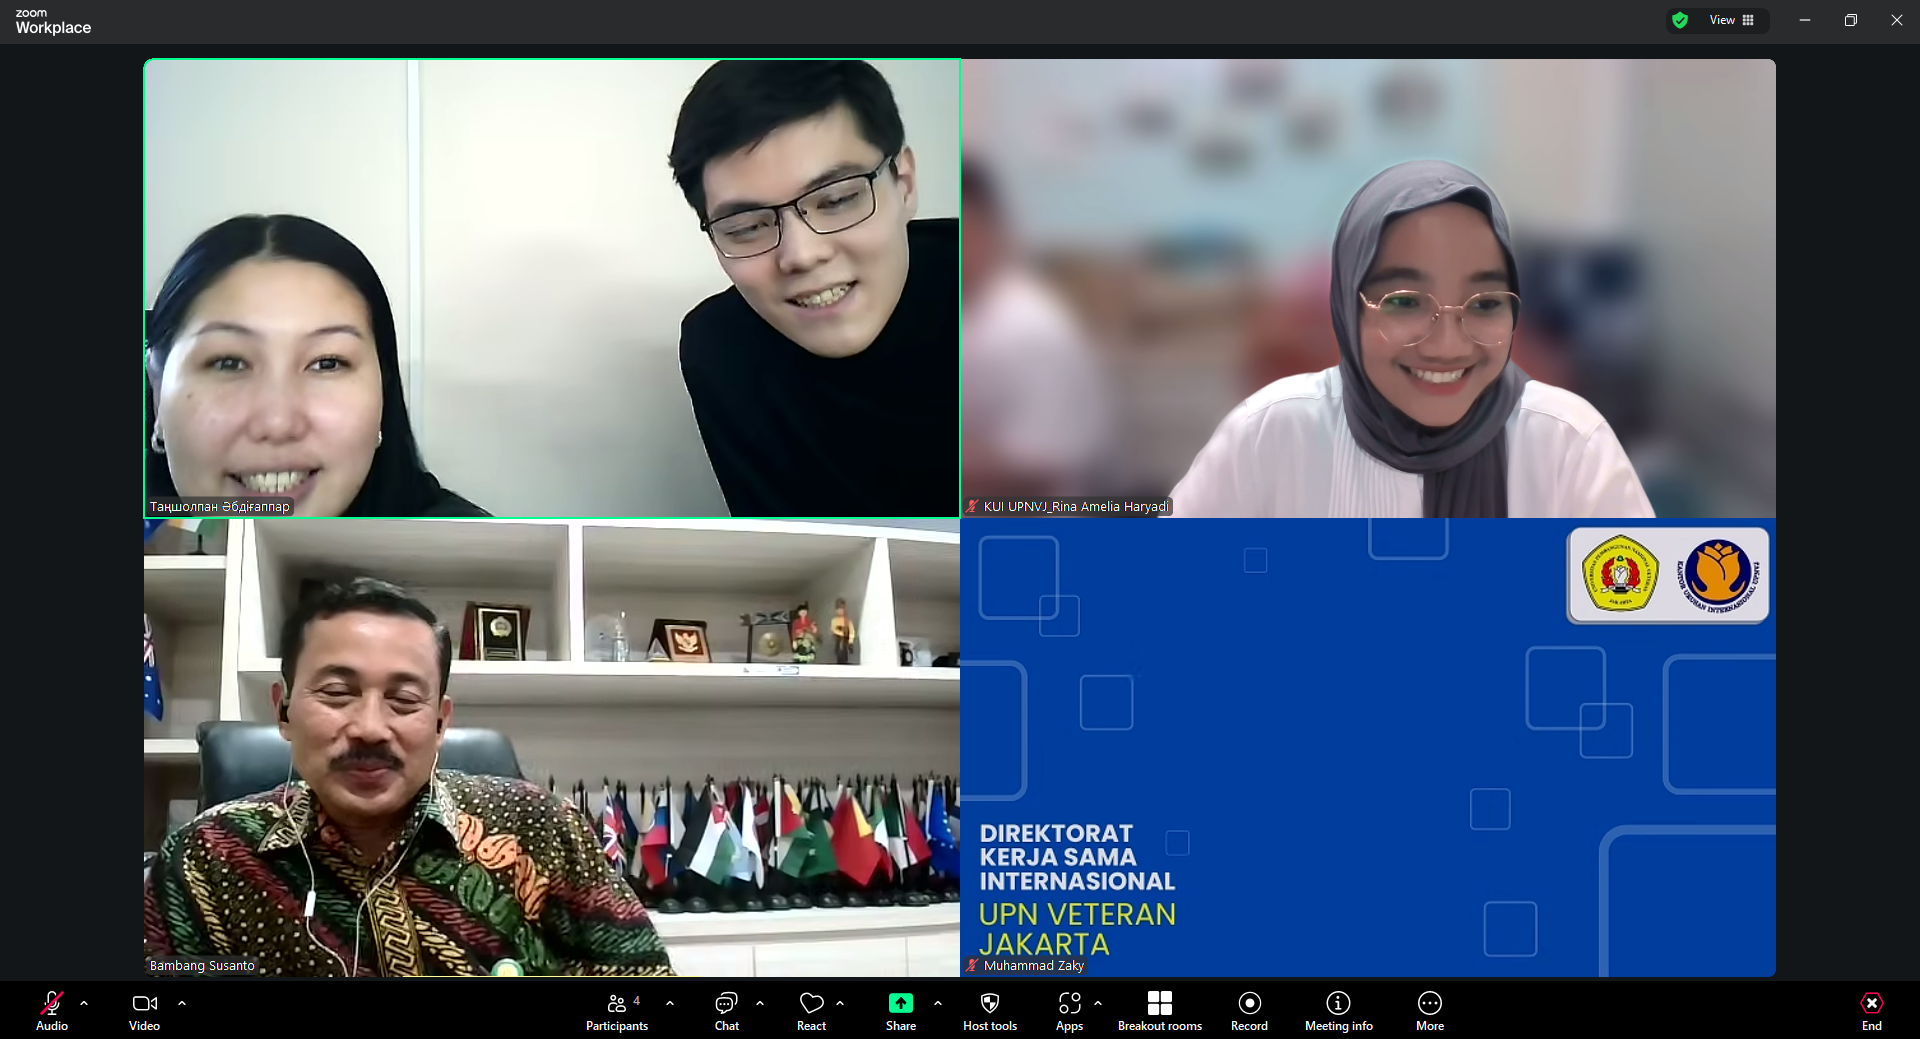Start screen sharing with Share button
Screen dimensions: 1920x1039
click(x=900, y=1009)
